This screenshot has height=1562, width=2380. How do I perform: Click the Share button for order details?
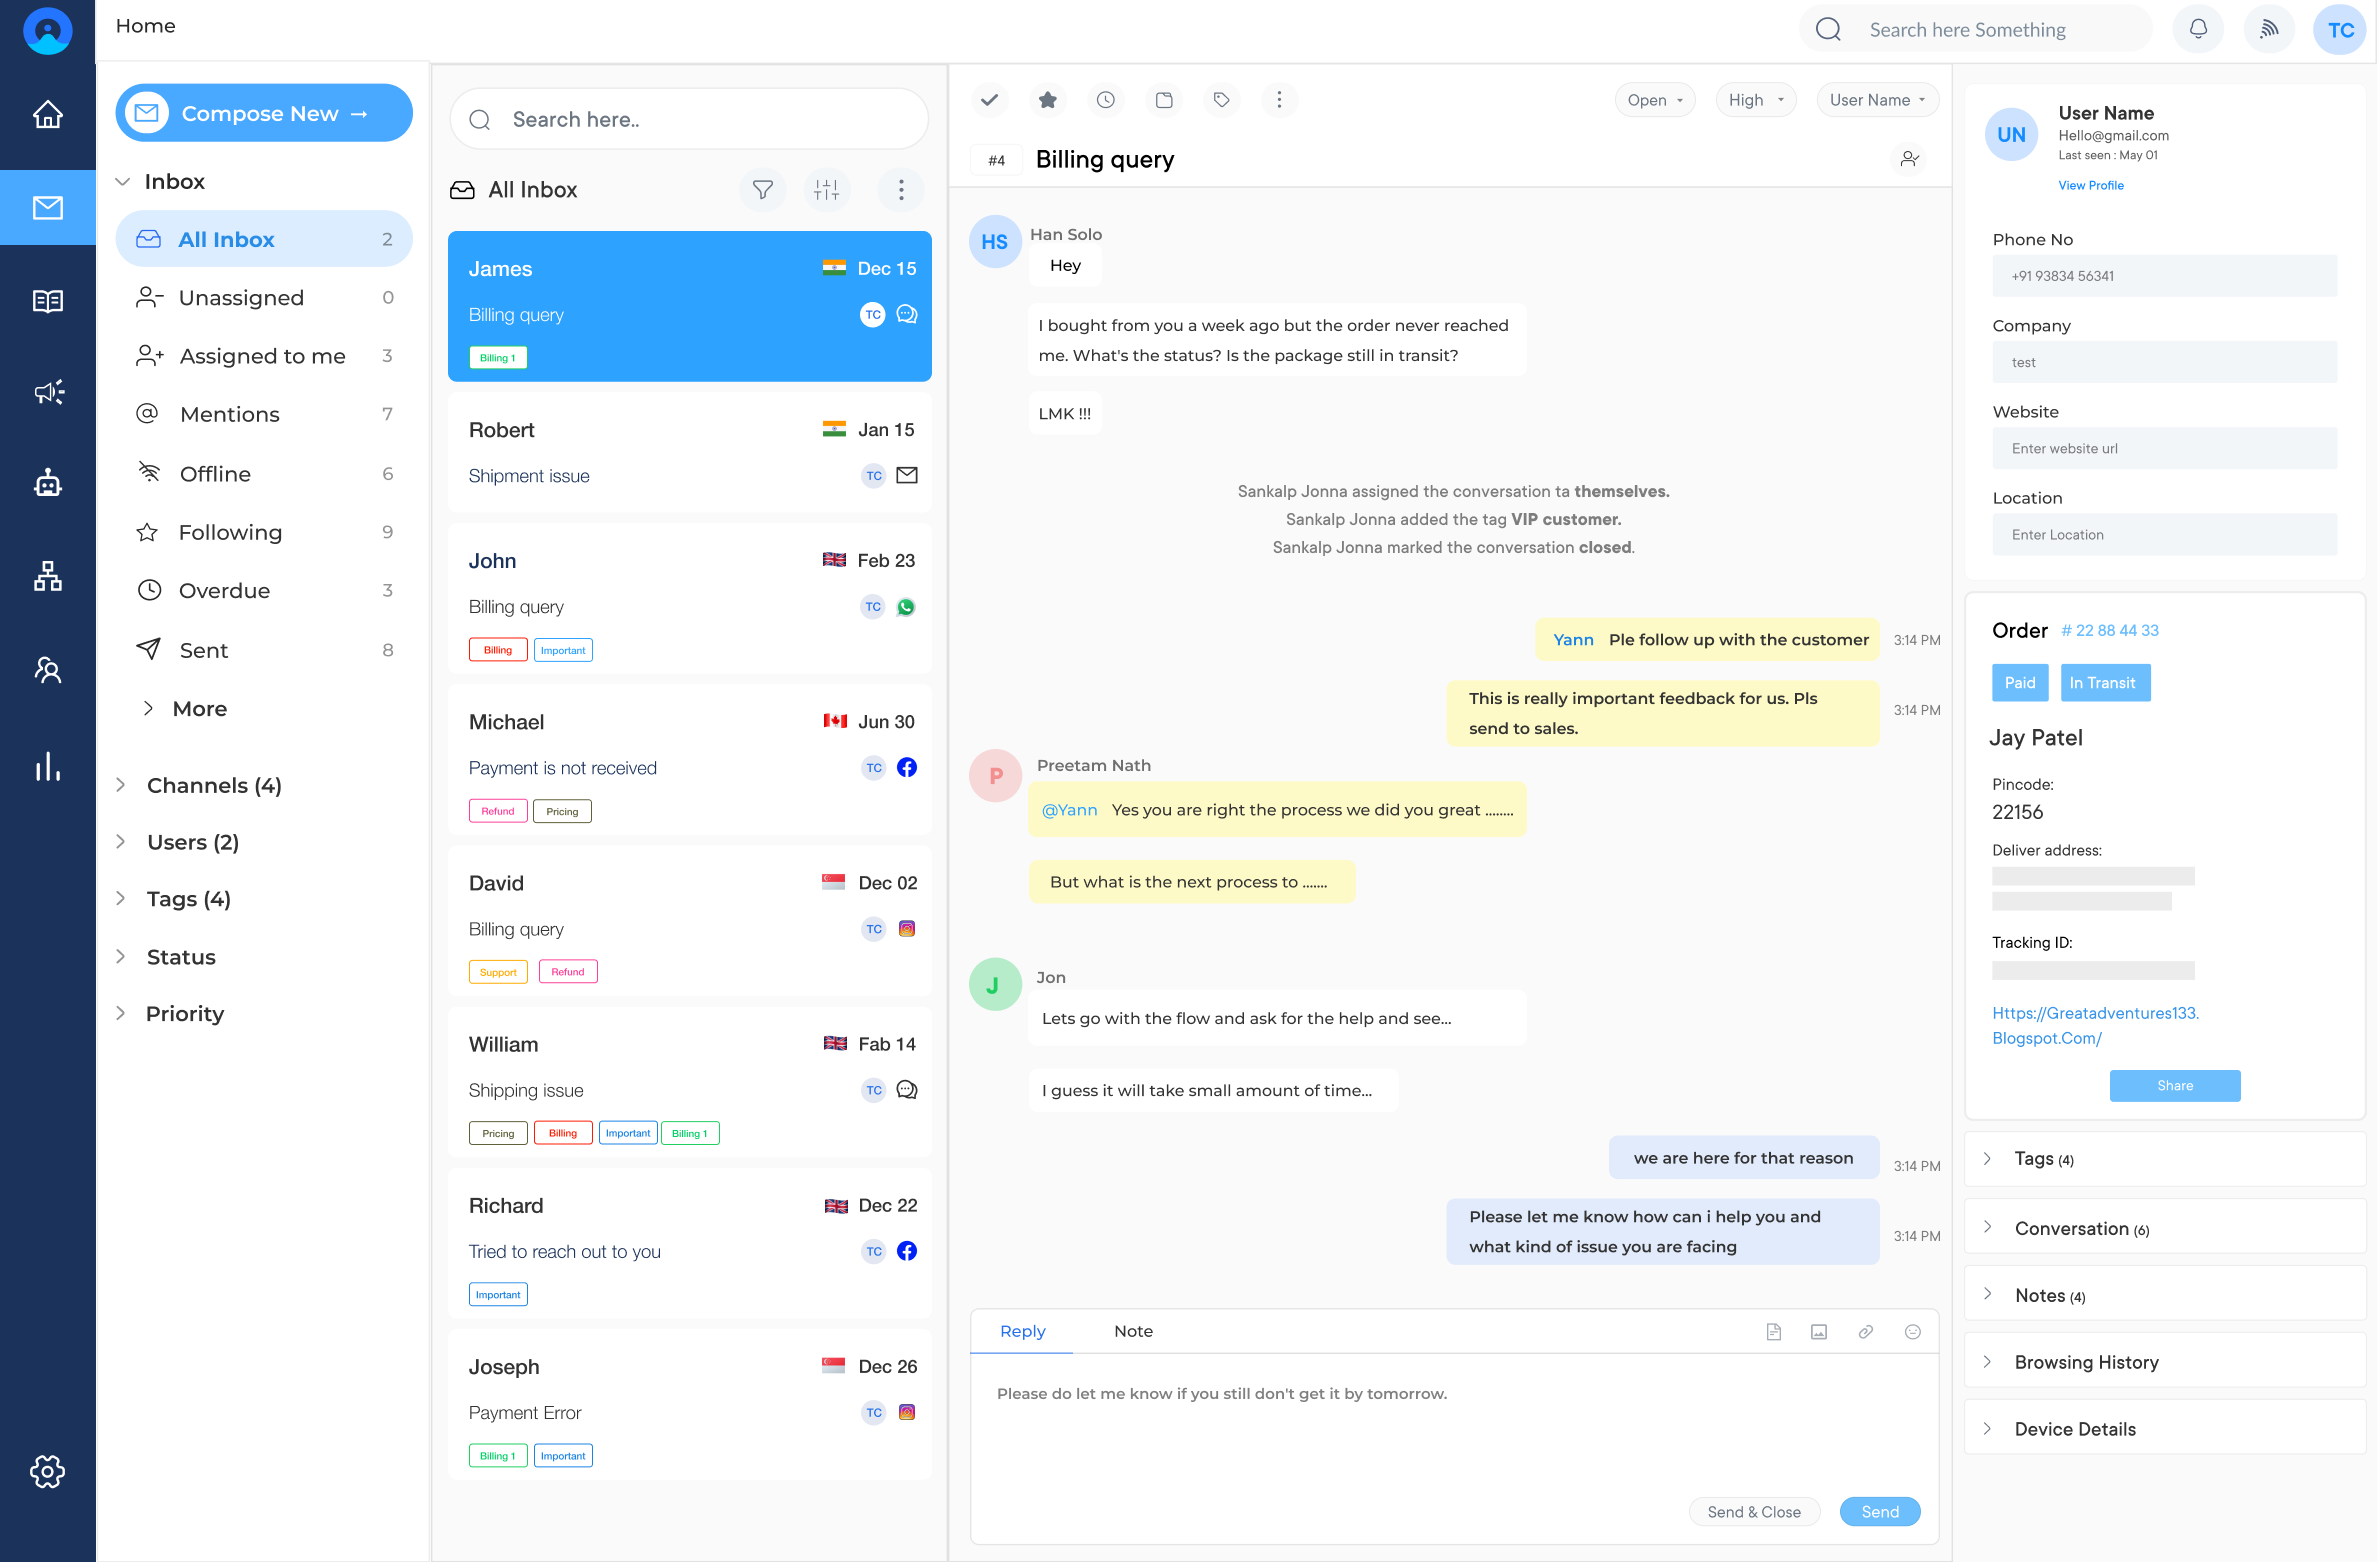point(2176,1084)
